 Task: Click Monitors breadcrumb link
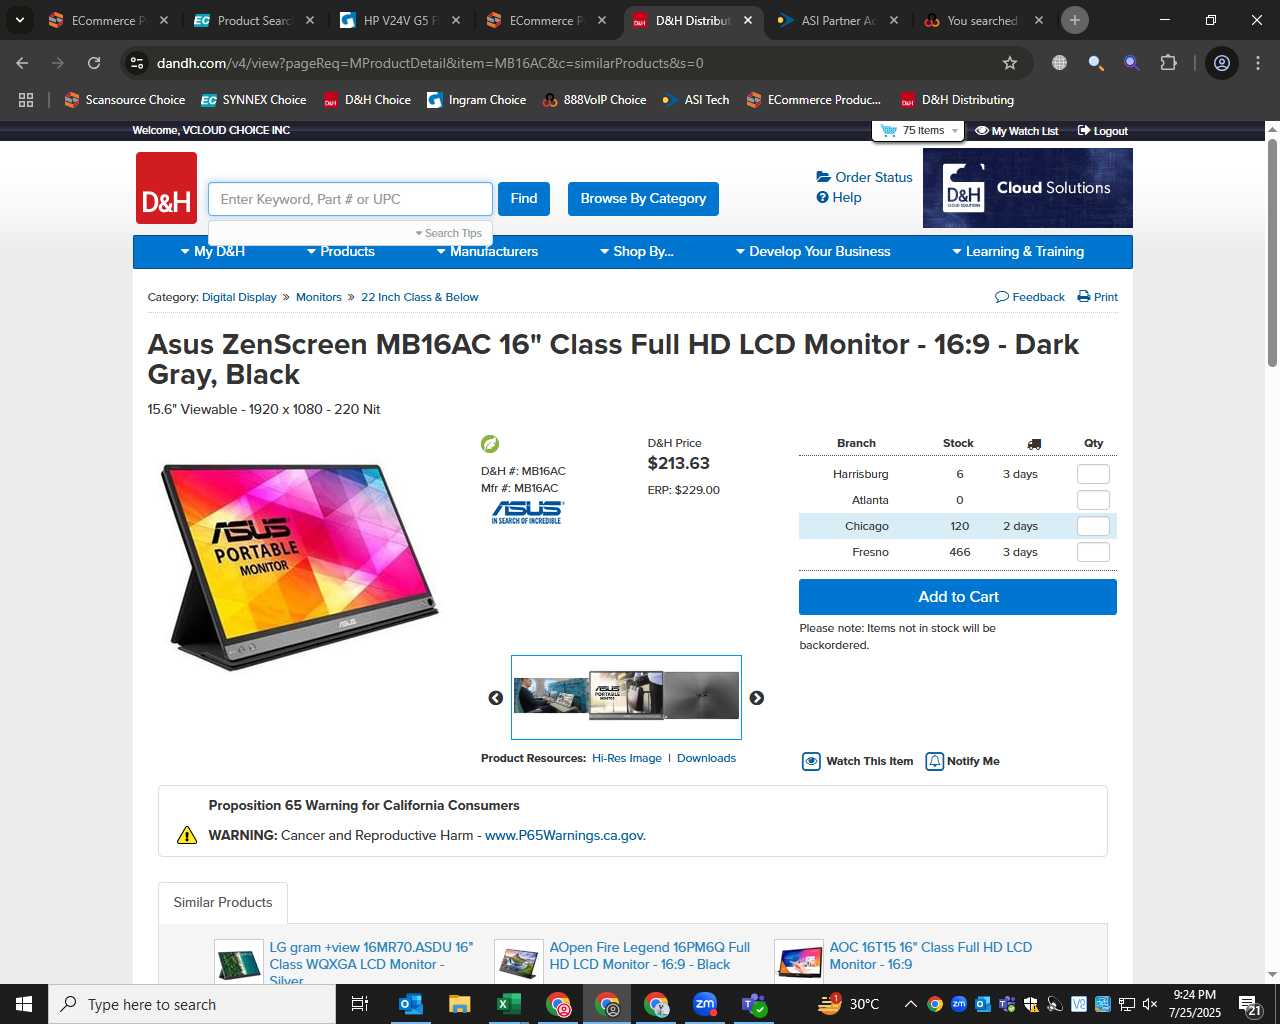(x=319, y=297)
